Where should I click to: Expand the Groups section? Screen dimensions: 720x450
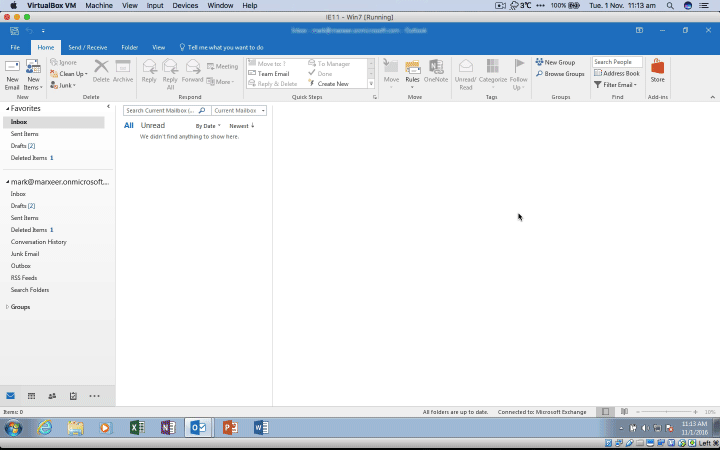click(7, 307)
